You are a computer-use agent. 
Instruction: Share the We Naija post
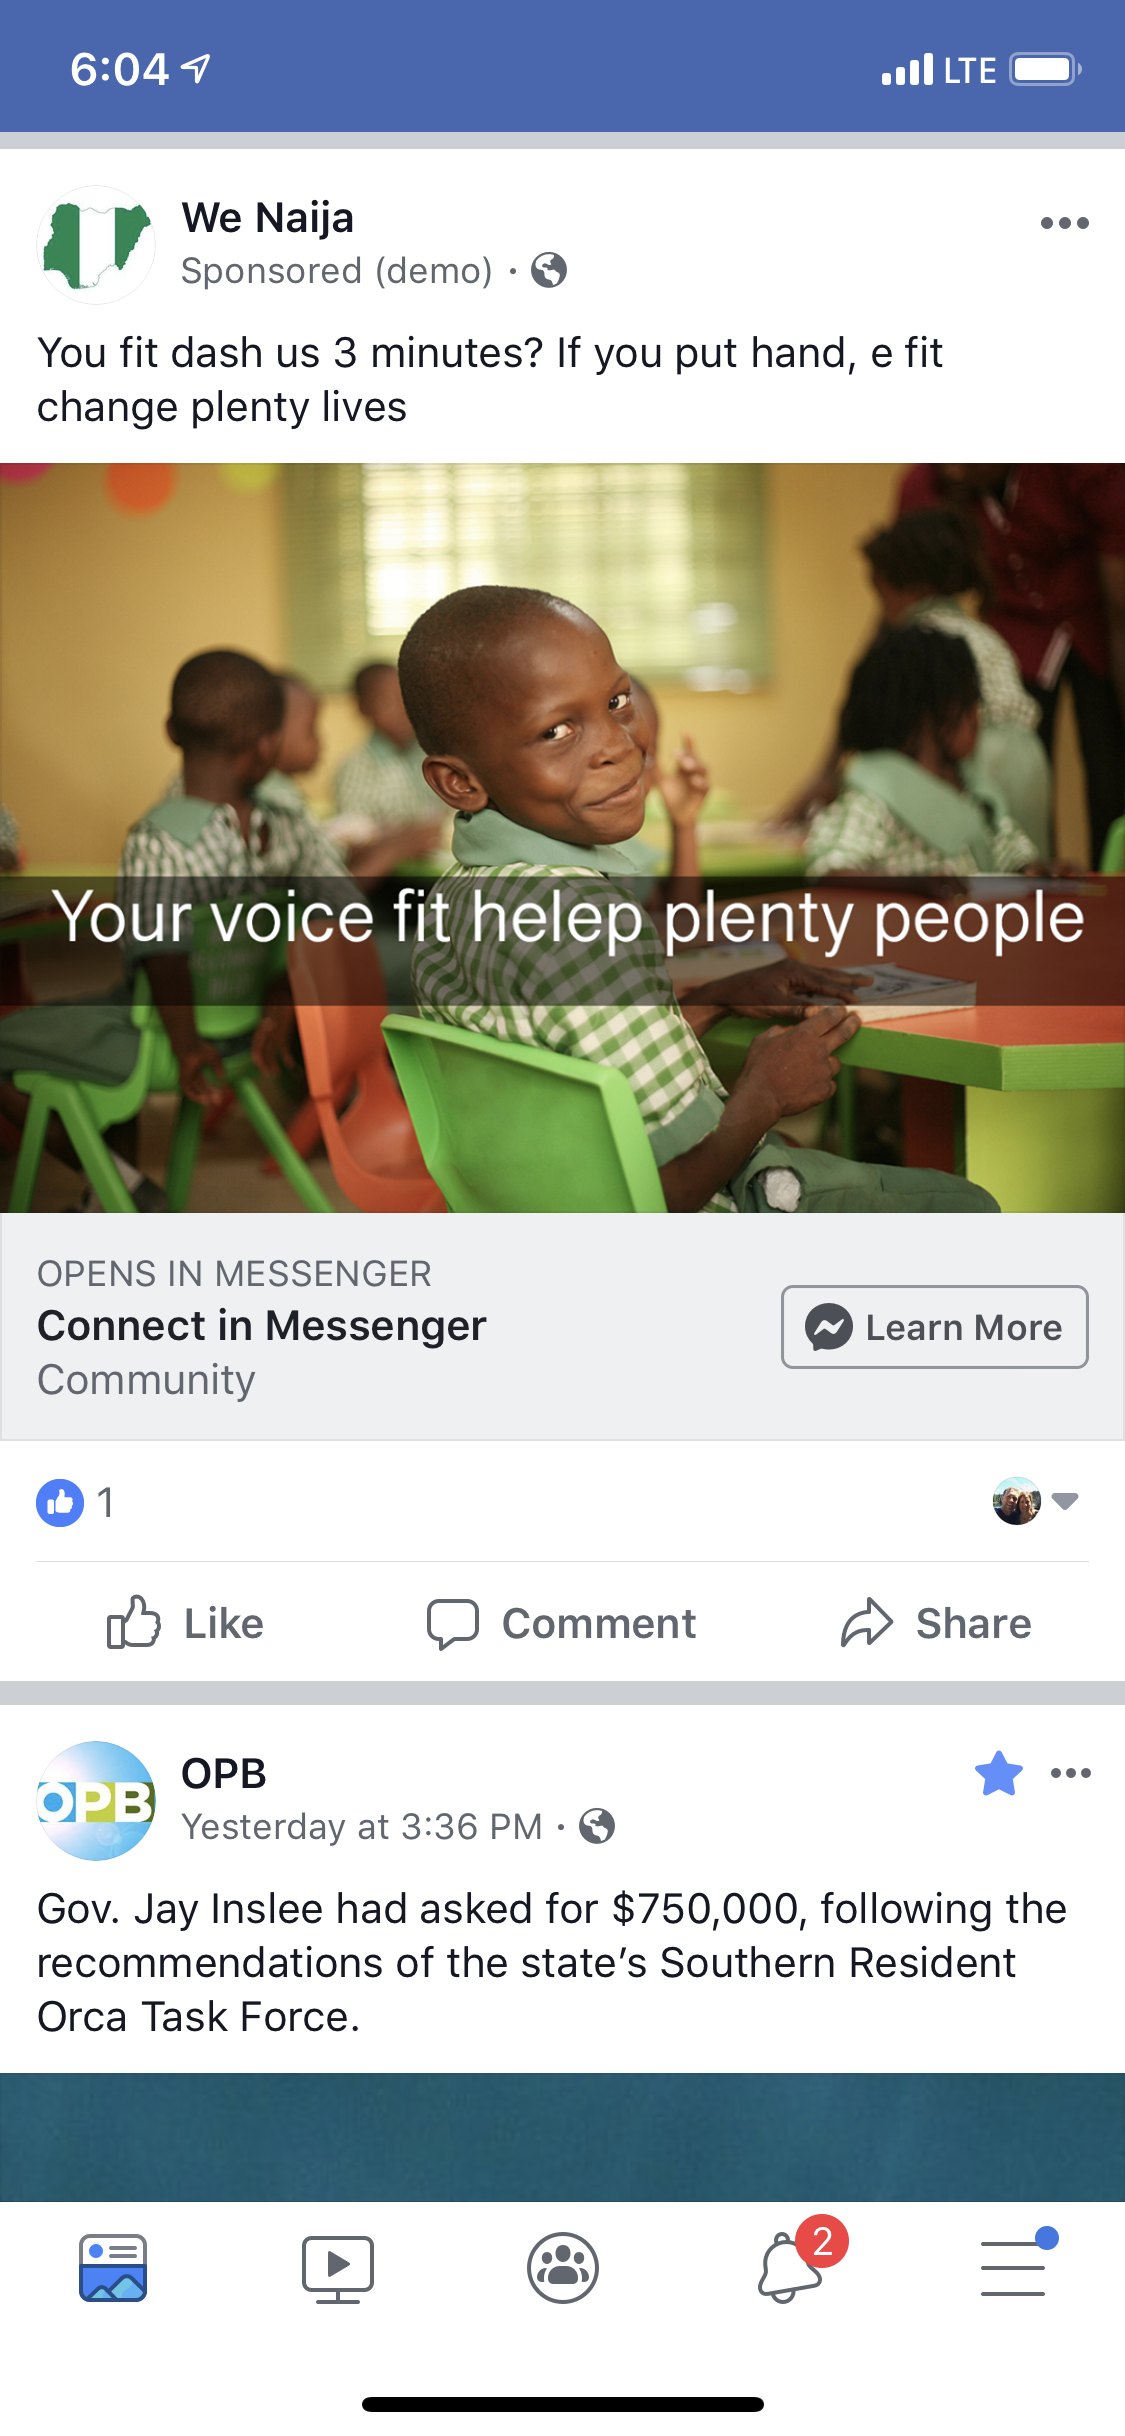coord(936,1623)
